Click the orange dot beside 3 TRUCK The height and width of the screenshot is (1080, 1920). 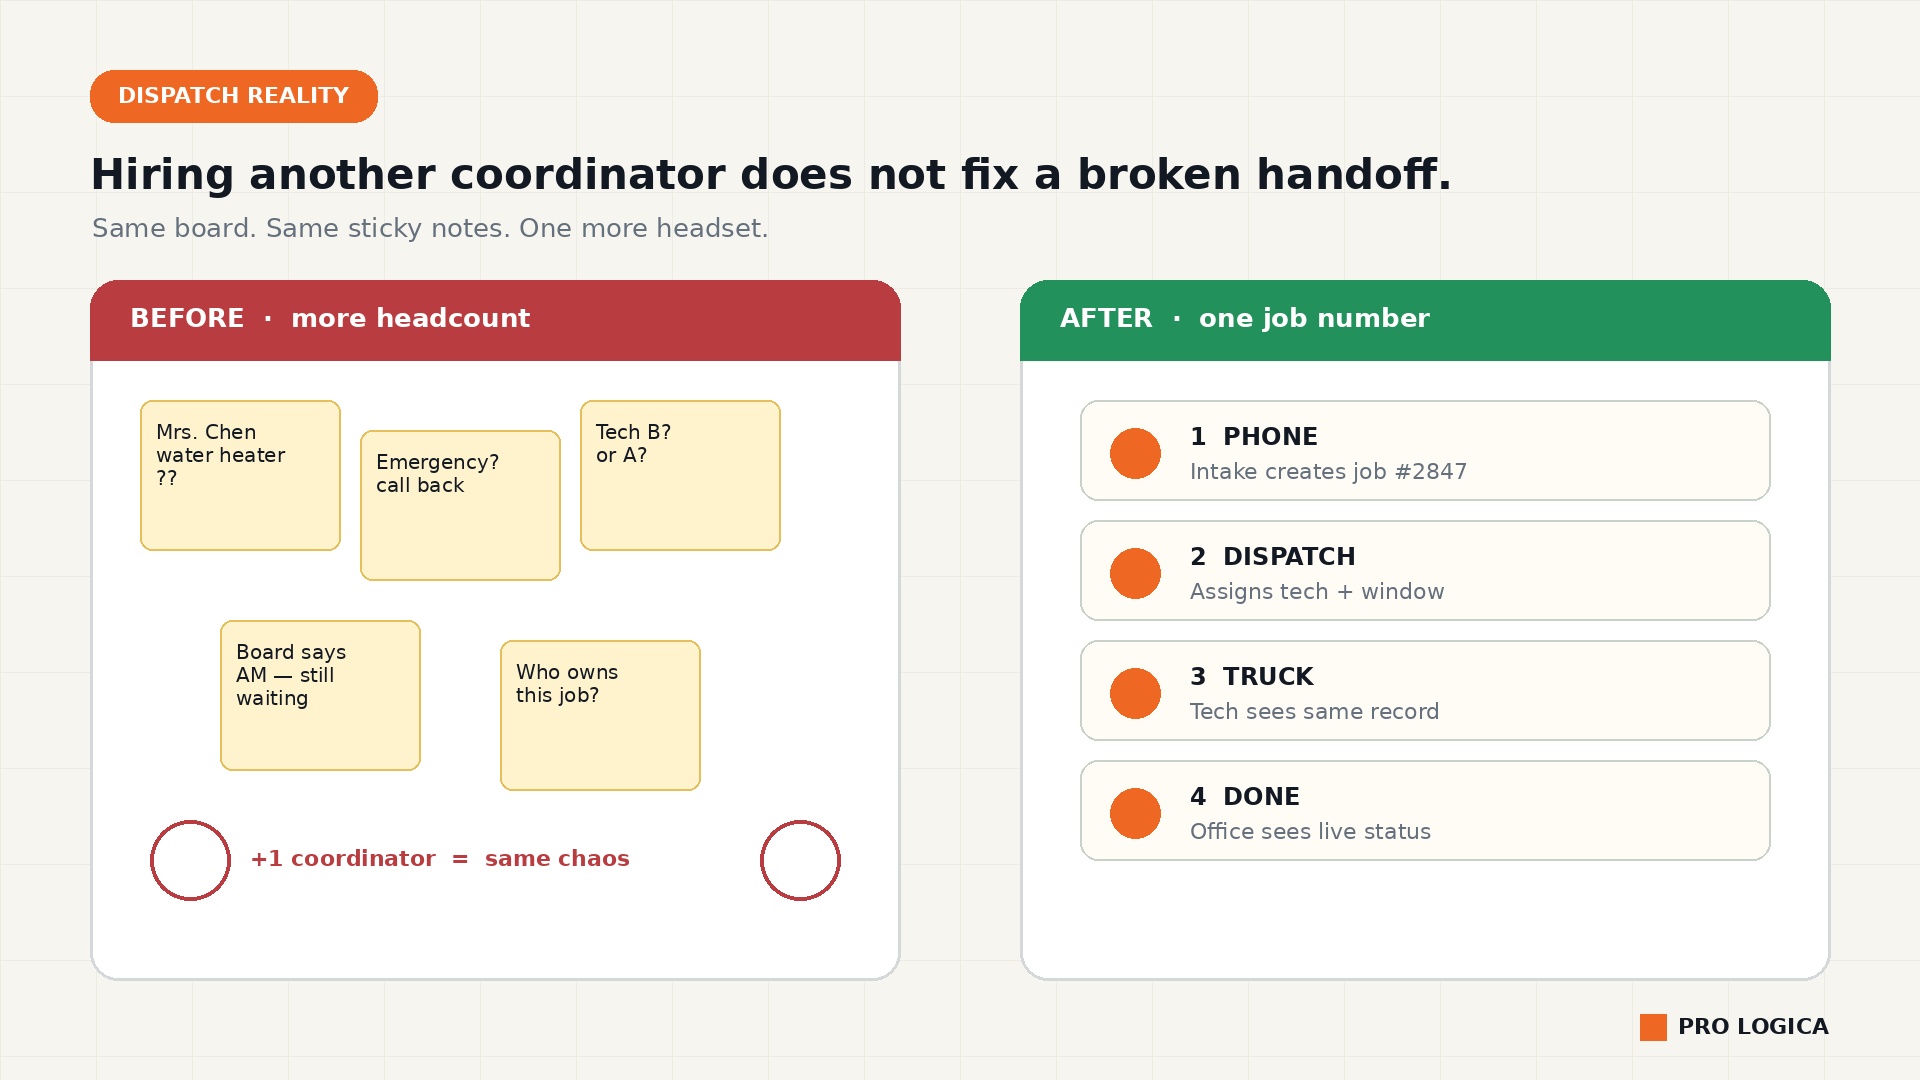click(x=1135, y=693)
